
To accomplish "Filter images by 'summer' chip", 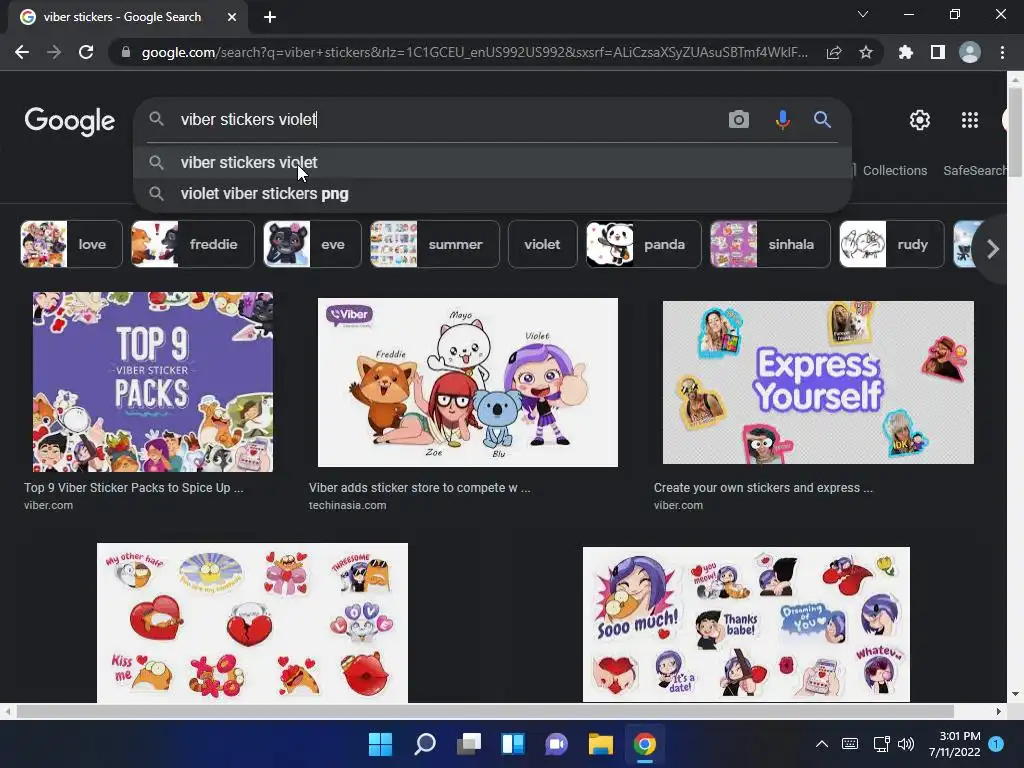I will (435, 244).
